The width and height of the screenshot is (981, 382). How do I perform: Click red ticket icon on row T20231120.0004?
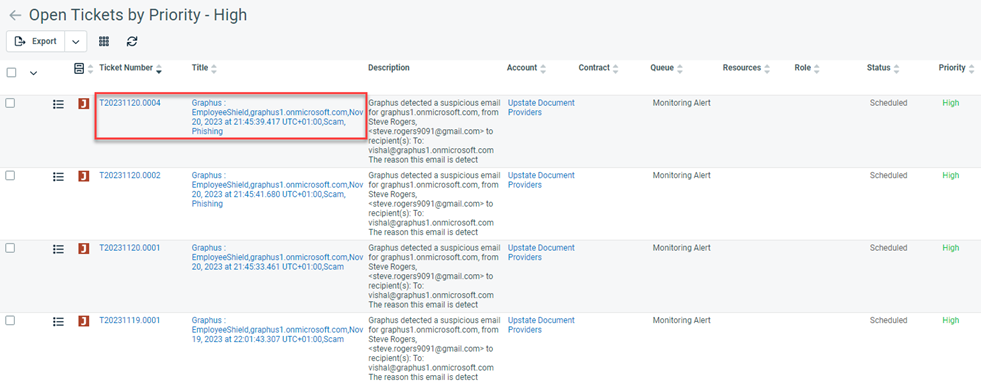pyautogui.click(x=83, y=104)
